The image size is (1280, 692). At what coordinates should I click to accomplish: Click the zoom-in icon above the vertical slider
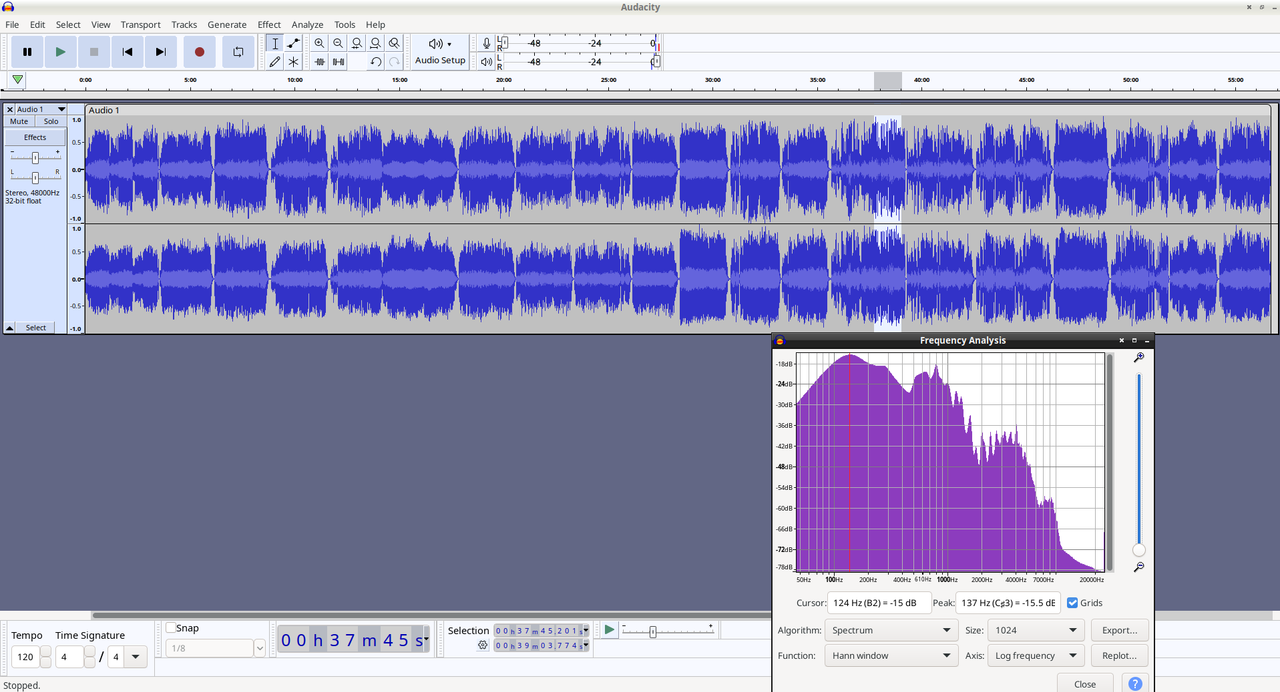coord(1139,358)
